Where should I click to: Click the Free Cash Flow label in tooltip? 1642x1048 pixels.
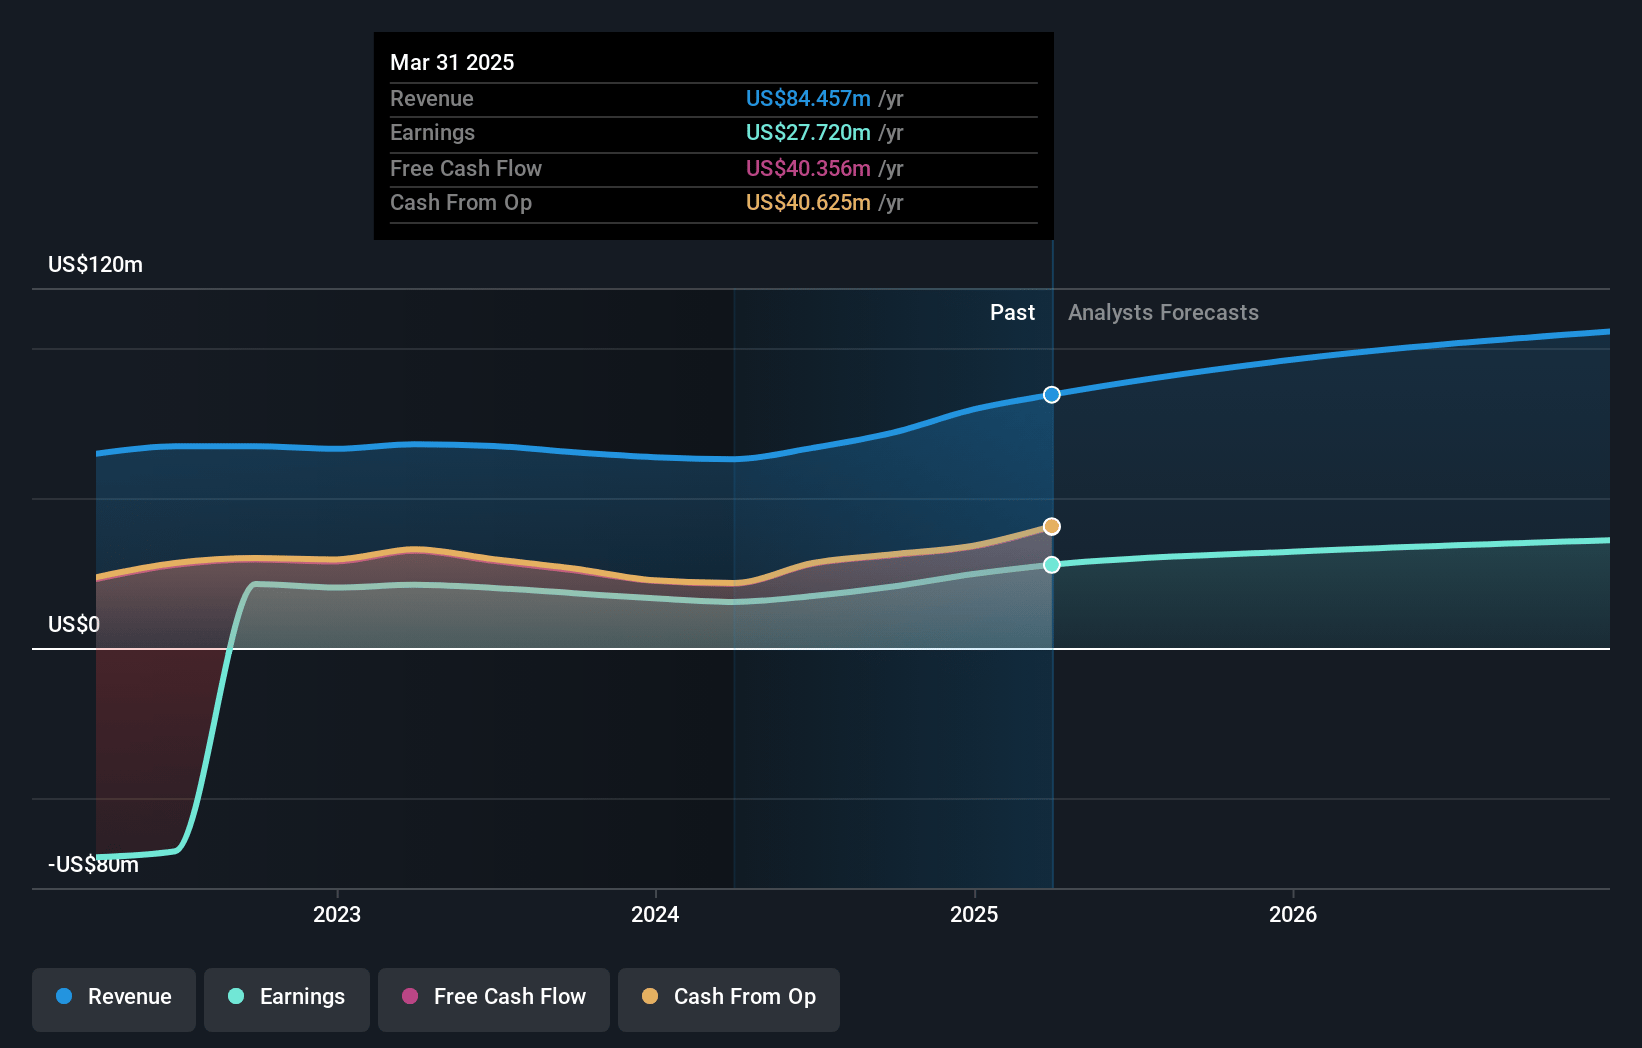pos(466,168)
